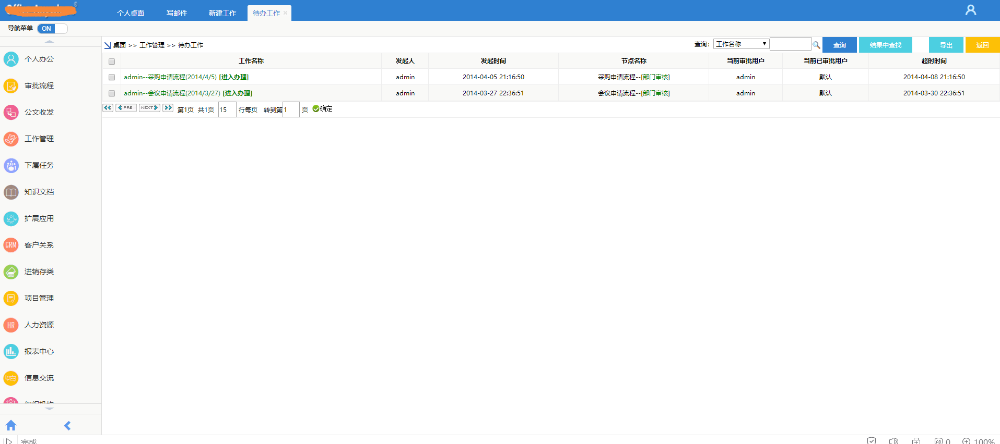Image resolution: width=1000 pixels, height=444 pixels.
Task: Open the 审批流程 sidebar icon
Action: click(x=11, y=85)
